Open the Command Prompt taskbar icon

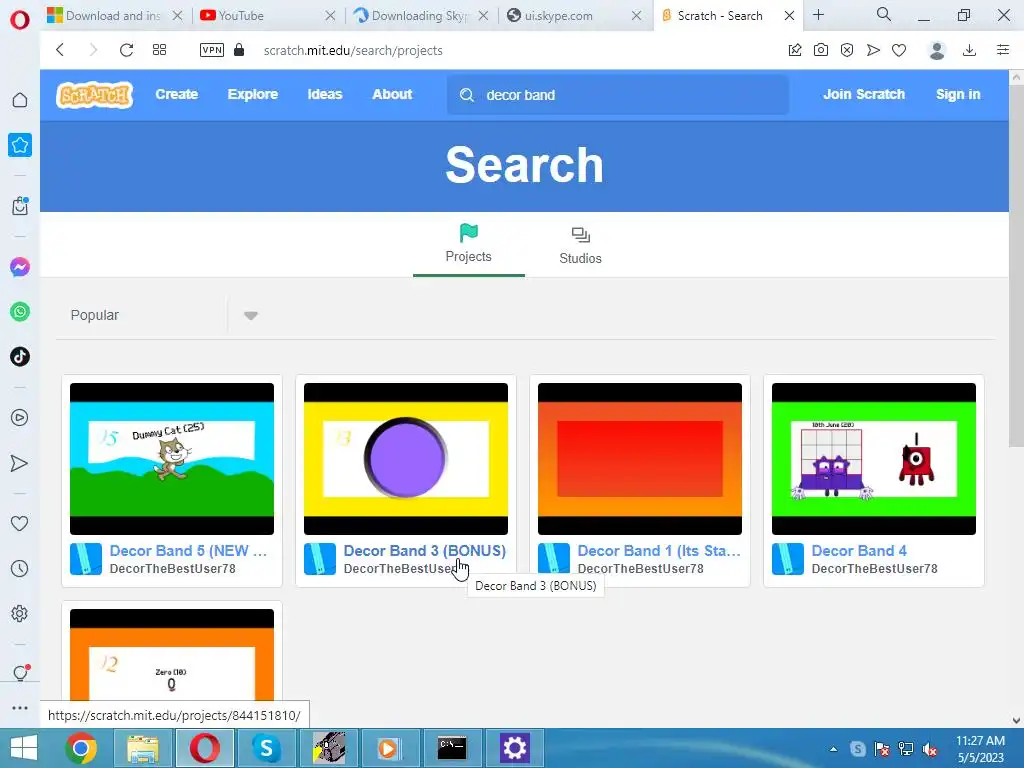click(x=452, y=748)
